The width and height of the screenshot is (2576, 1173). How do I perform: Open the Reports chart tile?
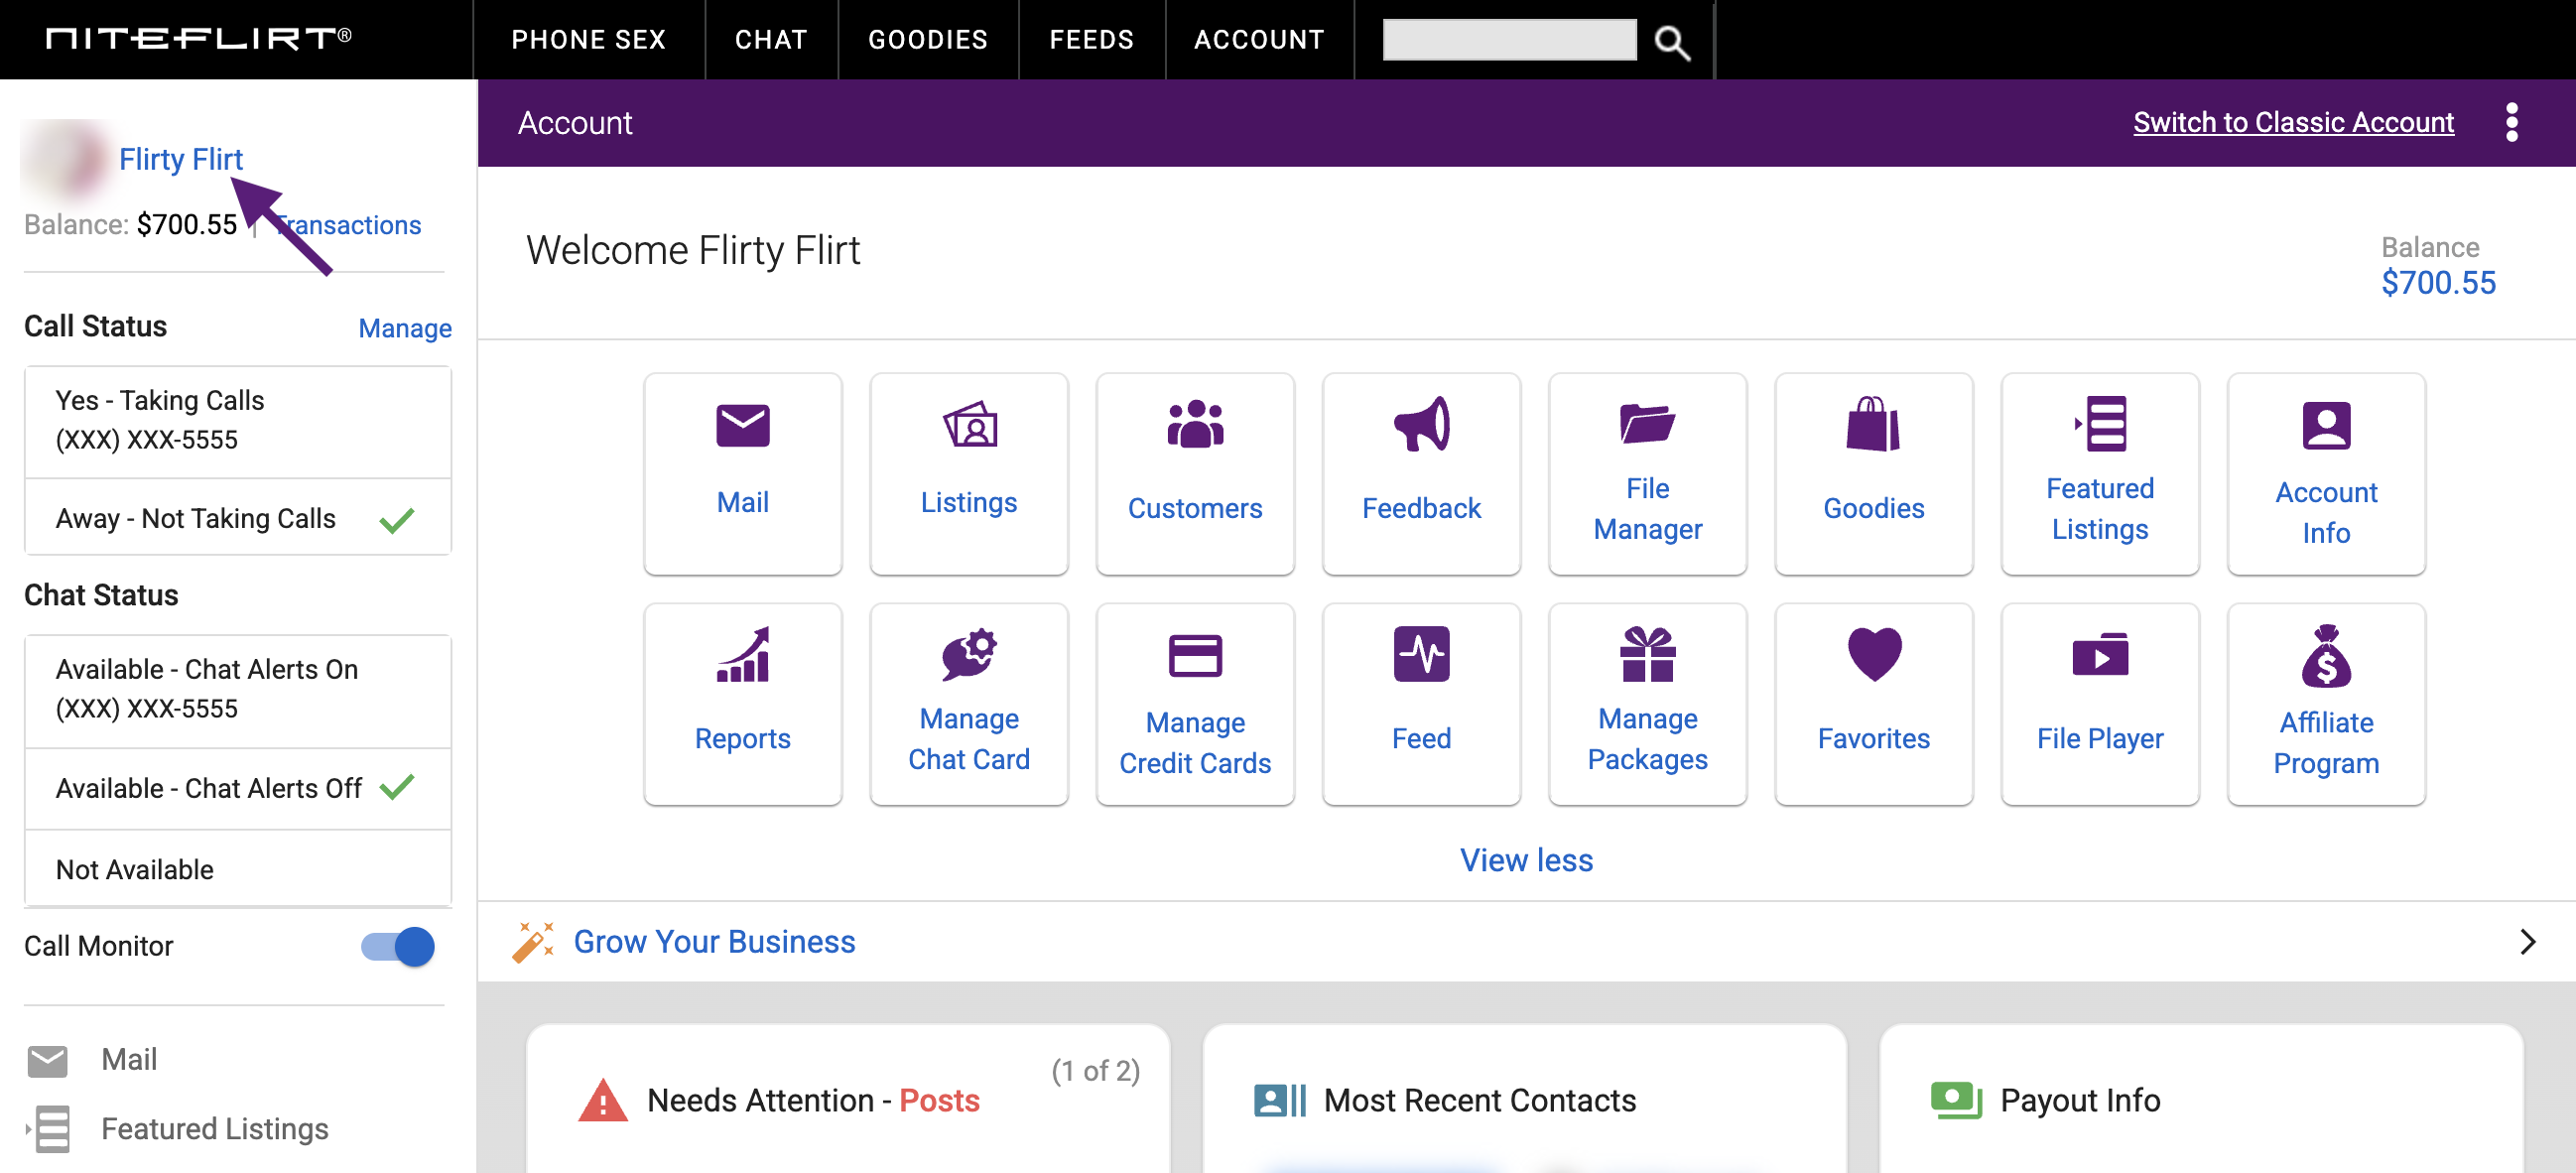[743, 704]
